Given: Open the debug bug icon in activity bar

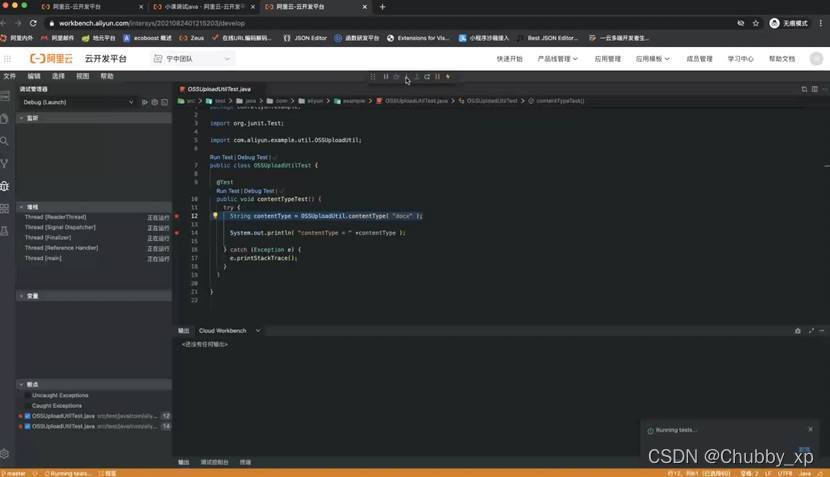Looking at the screenshot, I should (5, 186).
